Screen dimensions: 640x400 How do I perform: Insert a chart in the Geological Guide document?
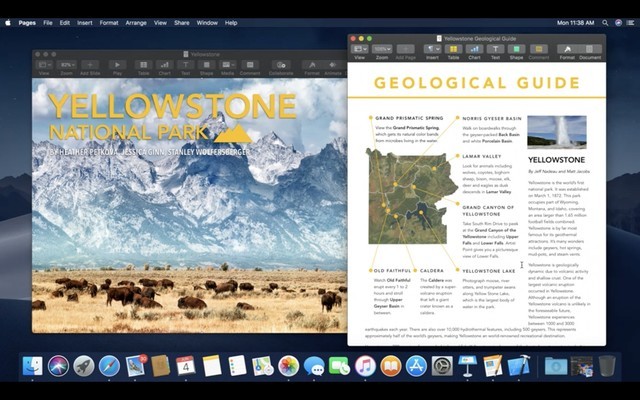pyautogui.click(x=474, y=49)
